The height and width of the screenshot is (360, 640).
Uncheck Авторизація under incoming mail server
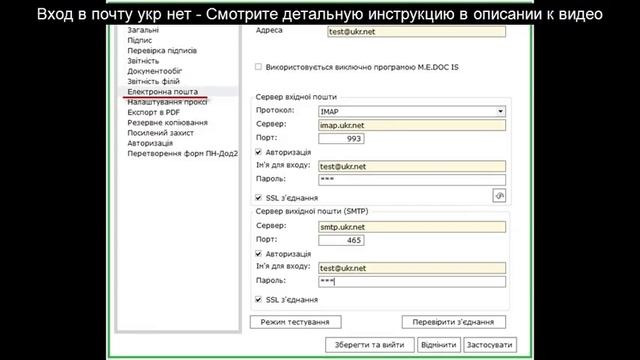tap(258, 152)
